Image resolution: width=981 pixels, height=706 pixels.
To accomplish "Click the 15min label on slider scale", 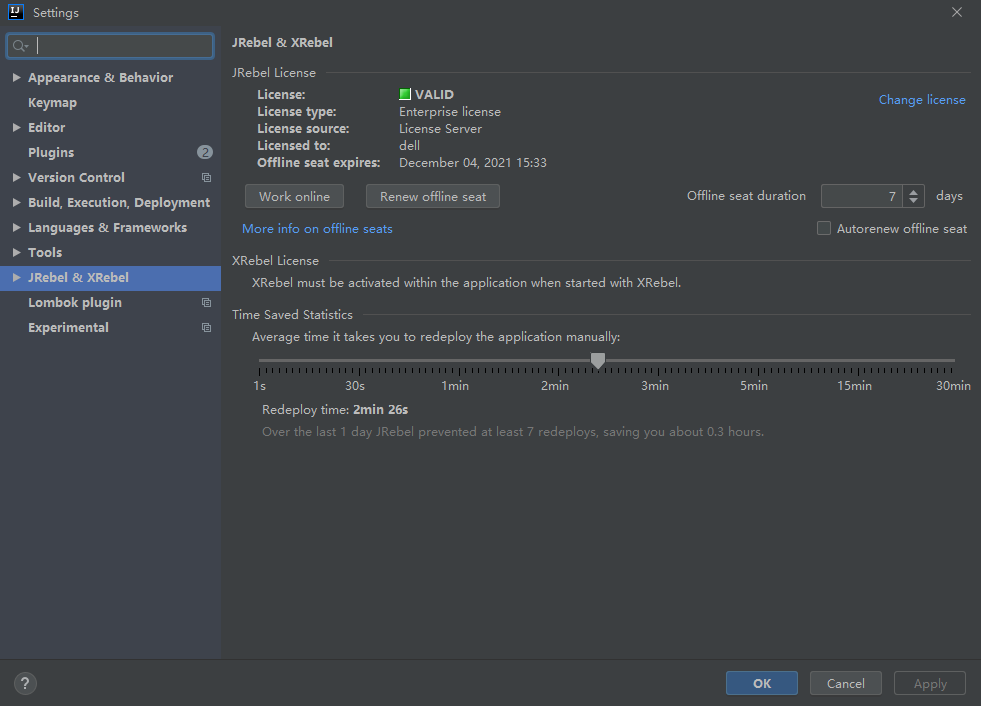I will pyautogui.click(x=855, y=386).
